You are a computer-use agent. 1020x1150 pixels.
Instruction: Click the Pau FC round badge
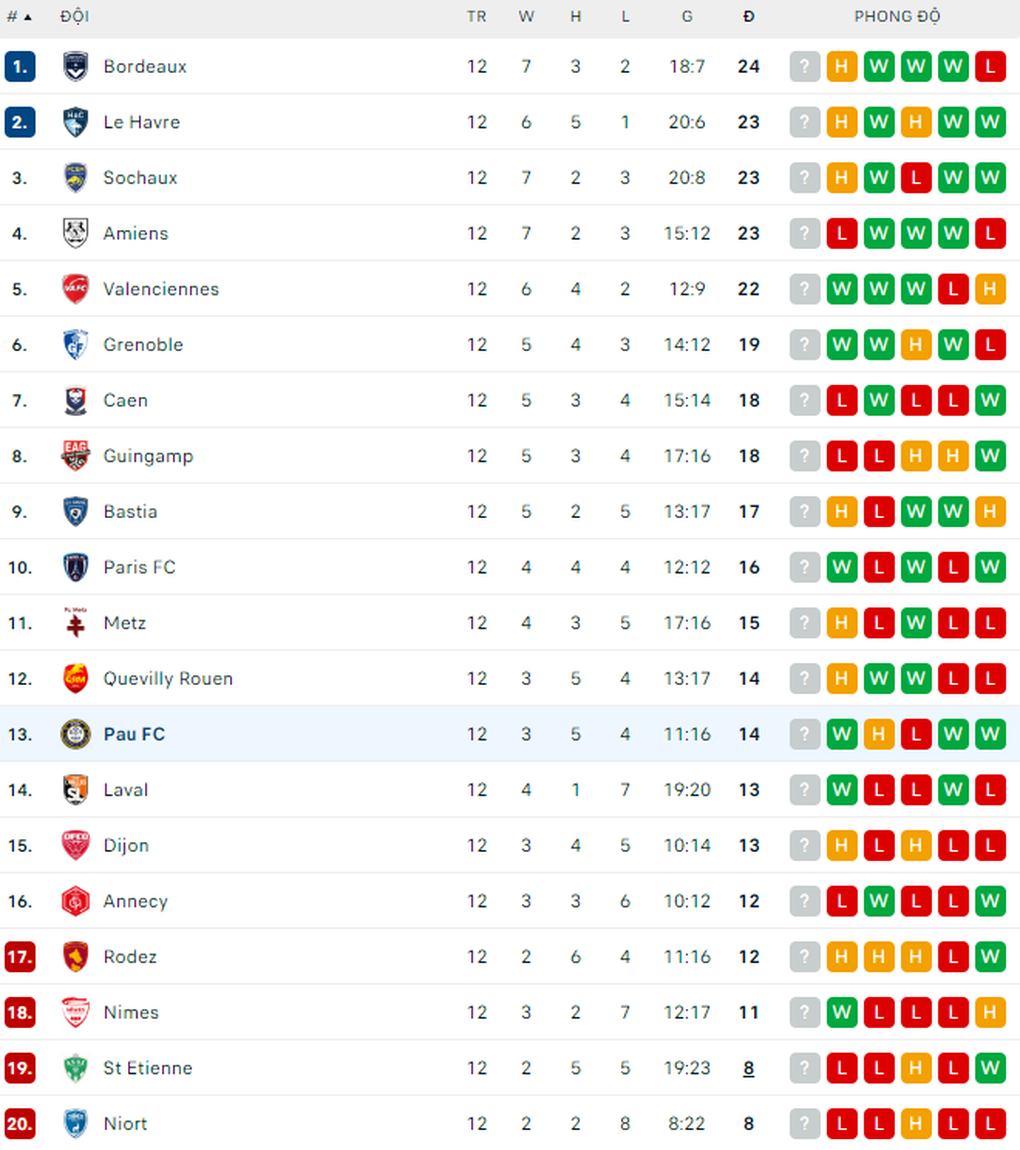pyautogui.click(x=75, y=734)
